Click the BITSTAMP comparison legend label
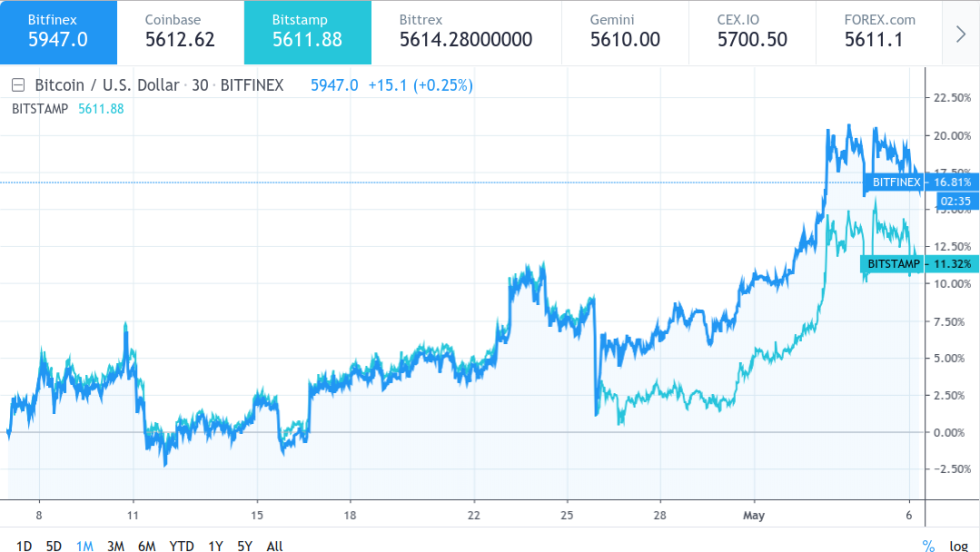 [40, 108]
